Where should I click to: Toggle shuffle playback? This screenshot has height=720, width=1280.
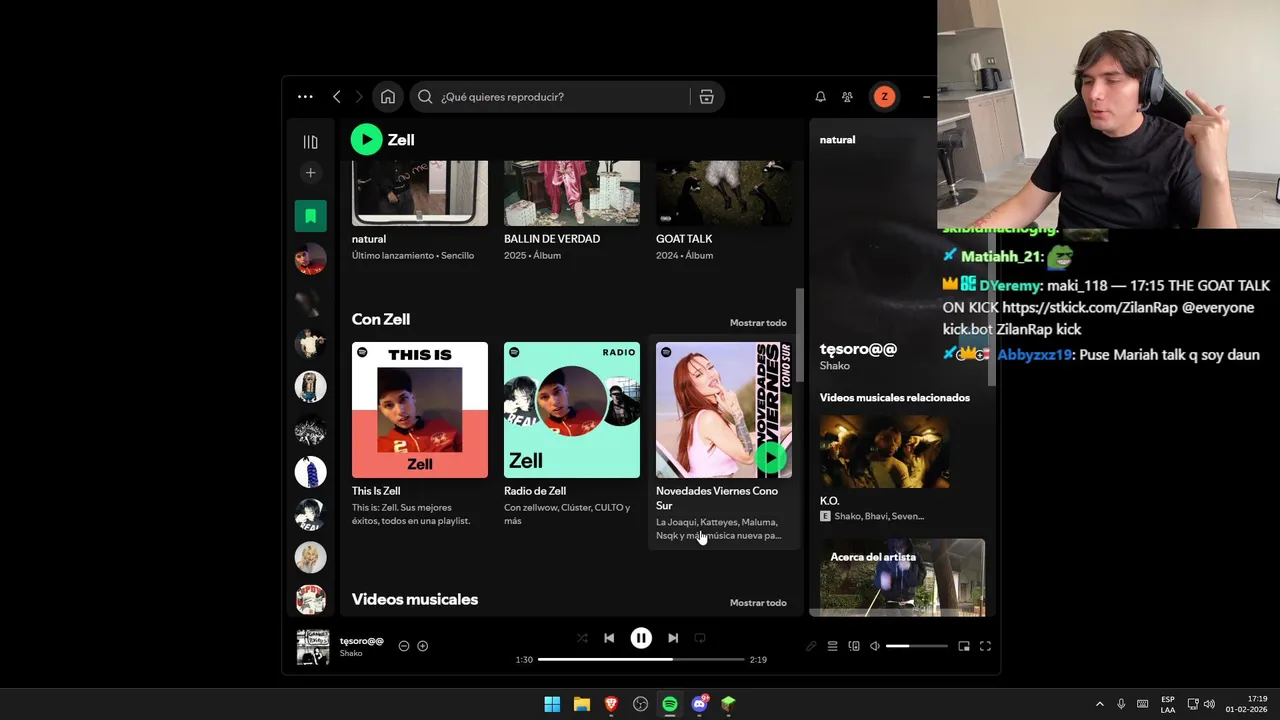click(582, 638)
